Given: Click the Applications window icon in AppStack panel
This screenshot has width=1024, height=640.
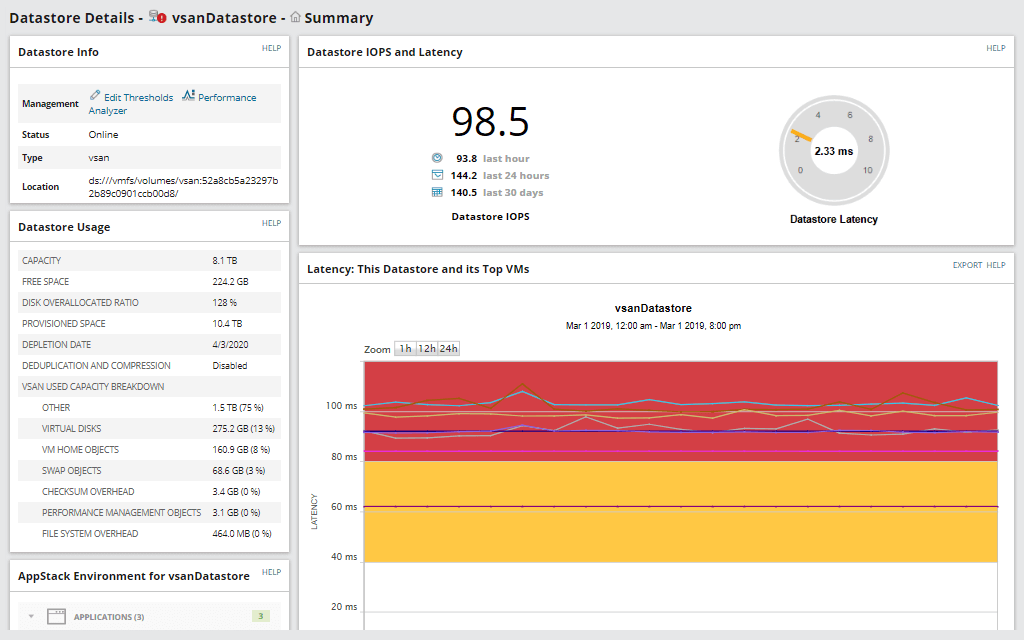Looking at the screenshot, I should [57, 616].
